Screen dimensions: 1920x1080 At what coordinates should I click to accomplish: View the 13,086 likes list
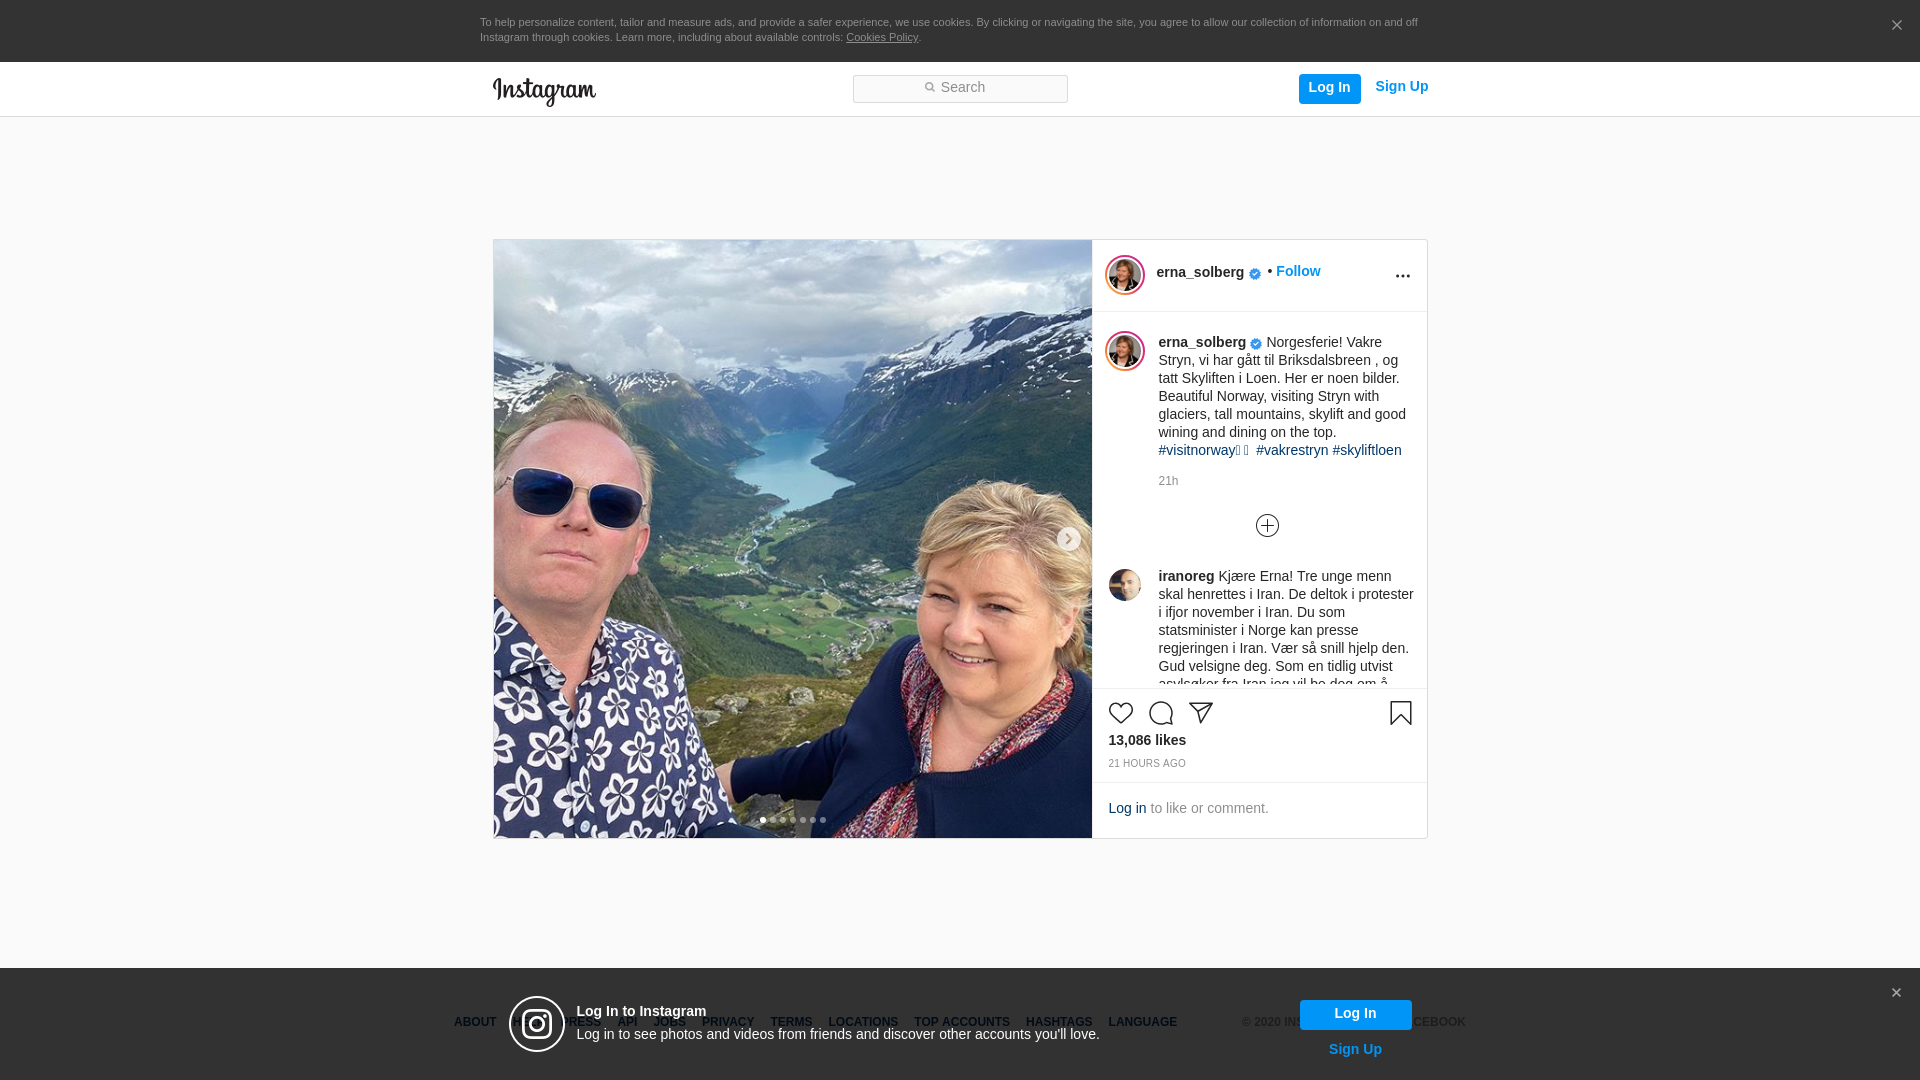click(x=1147, y=740)
